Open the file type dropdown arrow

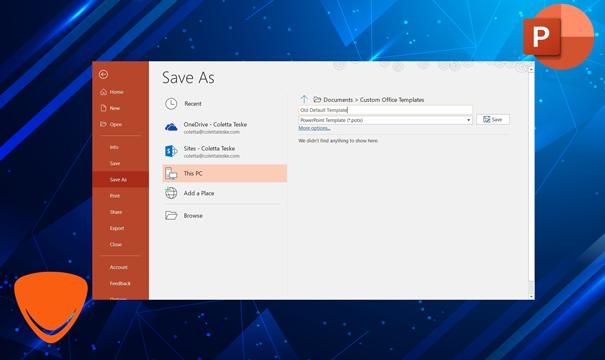click(x=468, y=120)
